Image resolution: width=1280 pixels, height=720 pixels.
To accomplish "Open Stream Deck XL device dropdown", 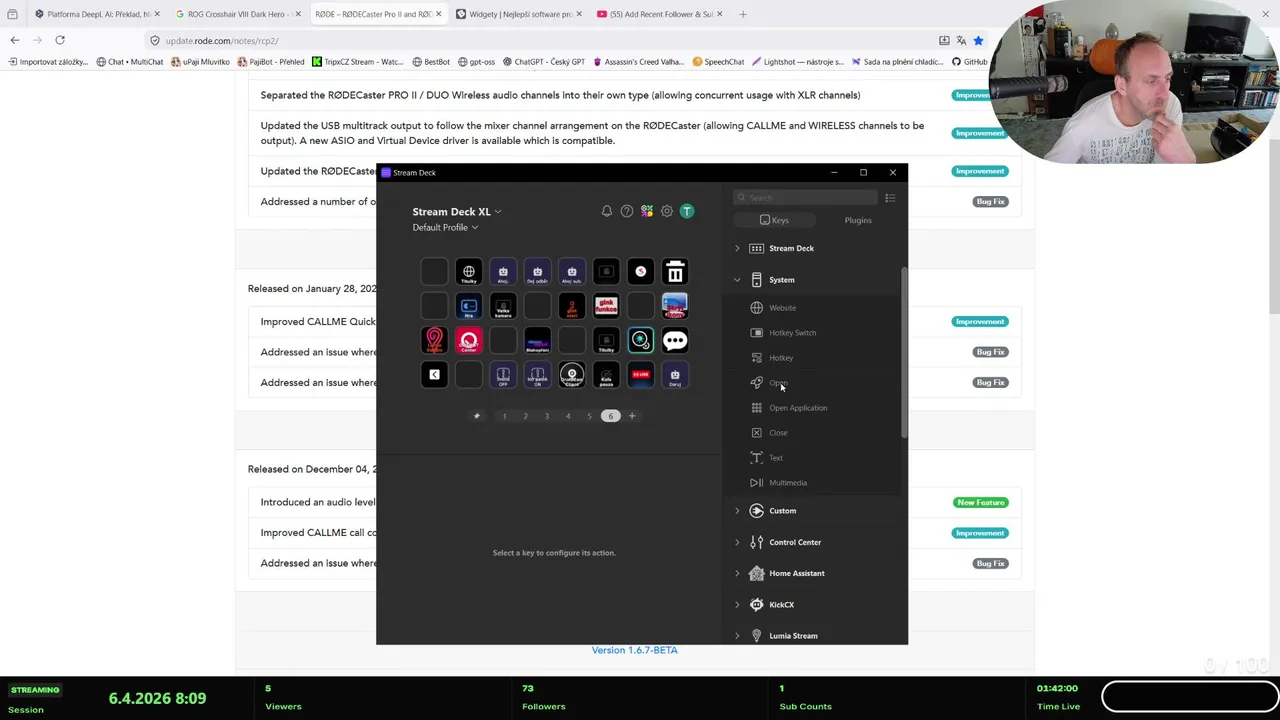I will 457,212.
